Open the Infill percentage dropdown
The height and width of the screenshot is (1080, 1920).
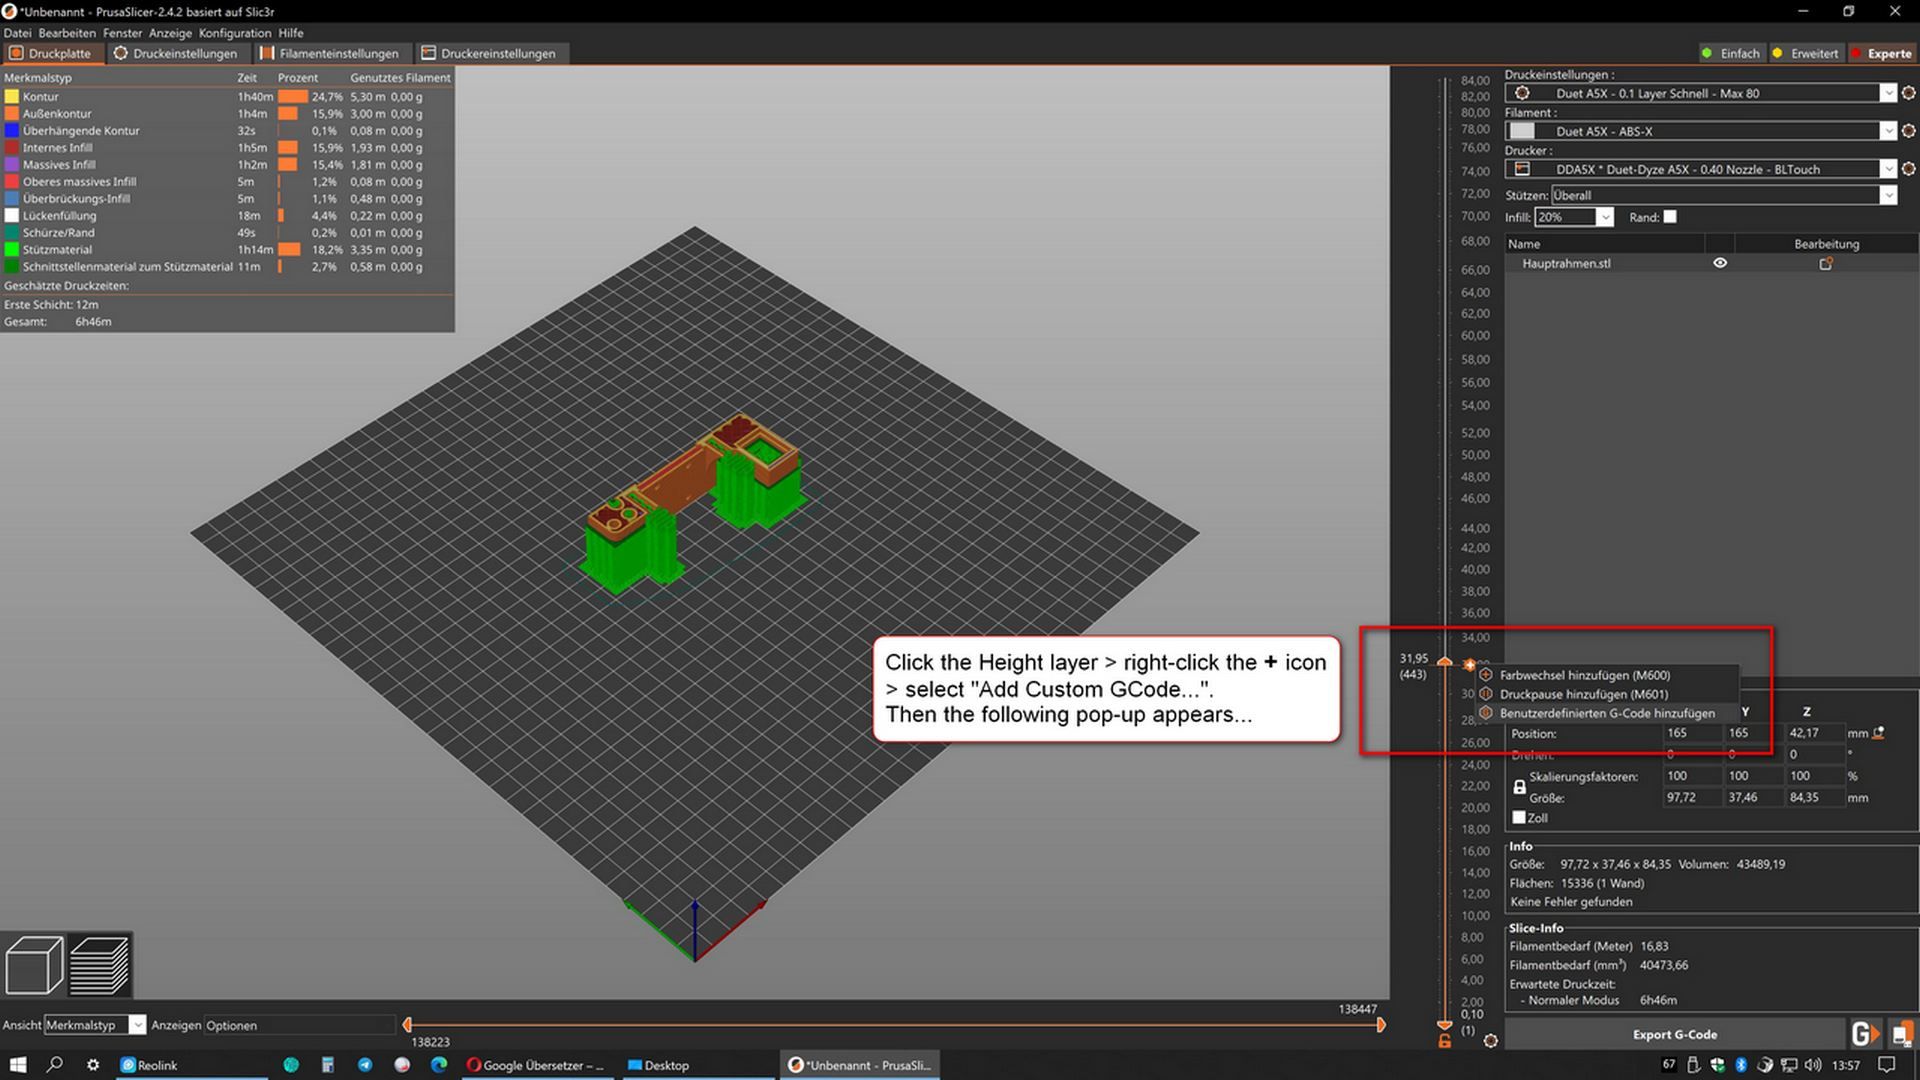pyautogui.click(x=1605, y=217)
